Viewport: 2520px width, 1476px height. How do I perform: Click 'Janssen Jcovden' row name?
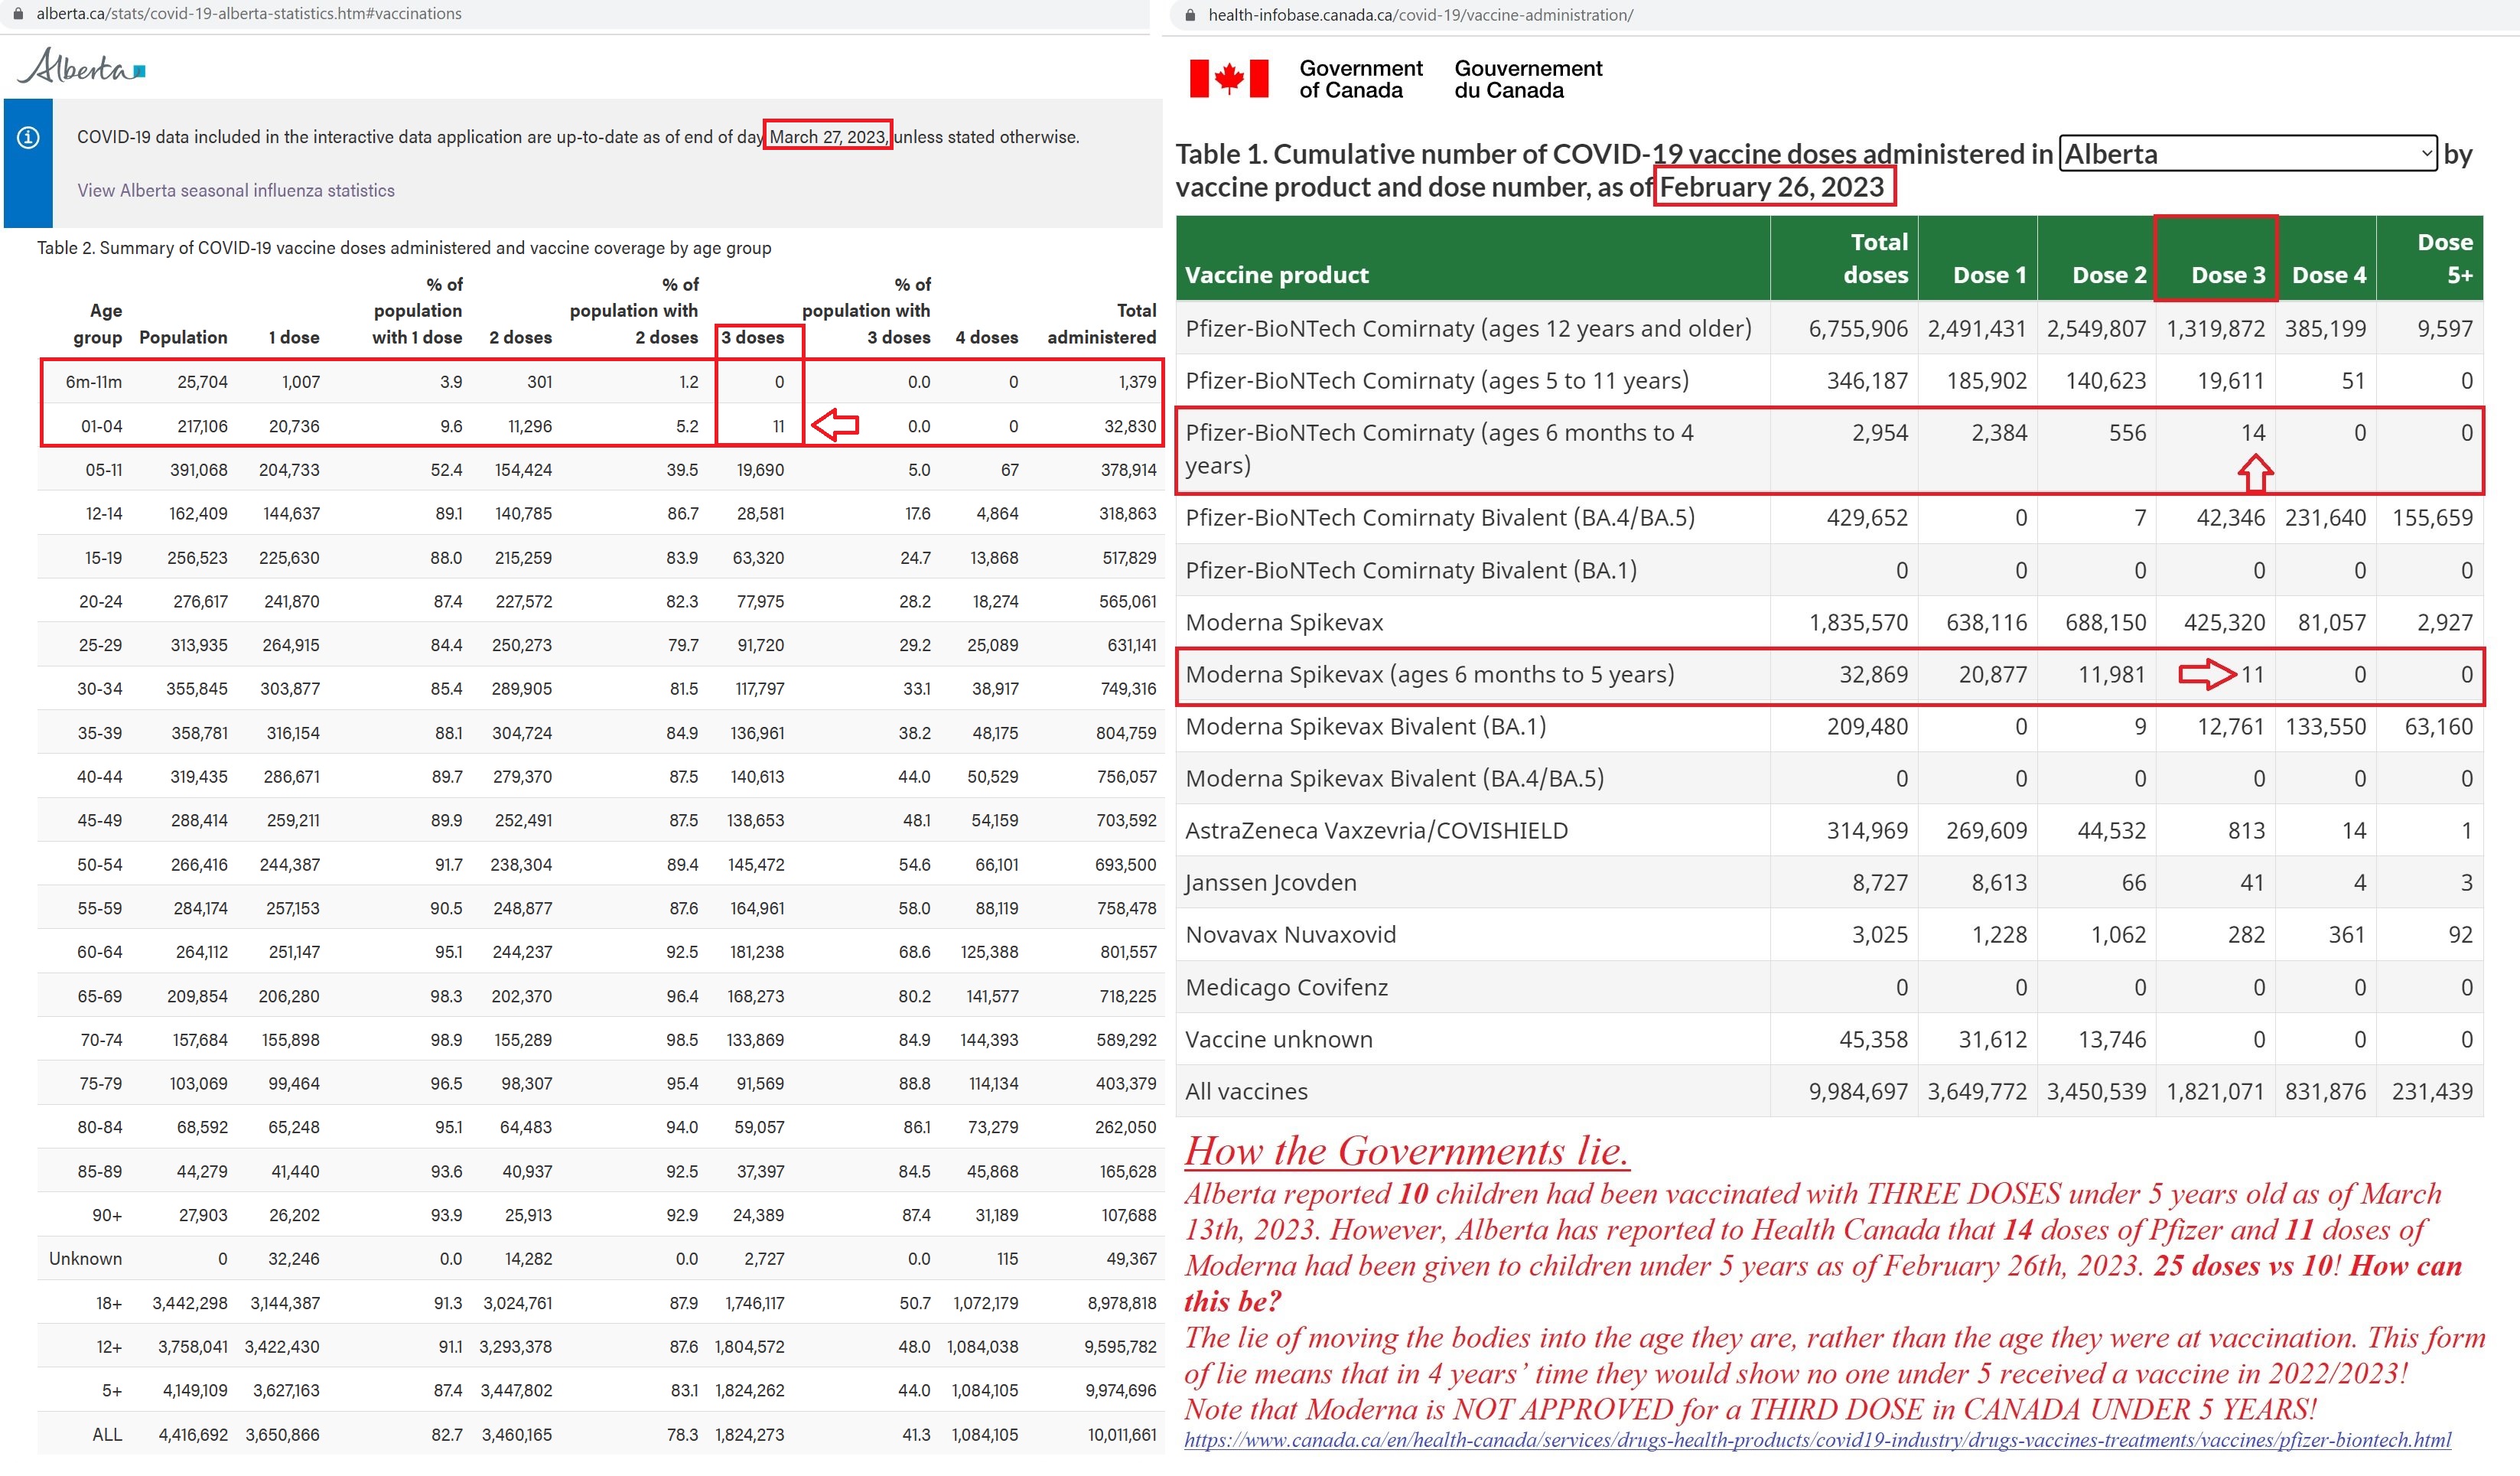point(1271,883)
